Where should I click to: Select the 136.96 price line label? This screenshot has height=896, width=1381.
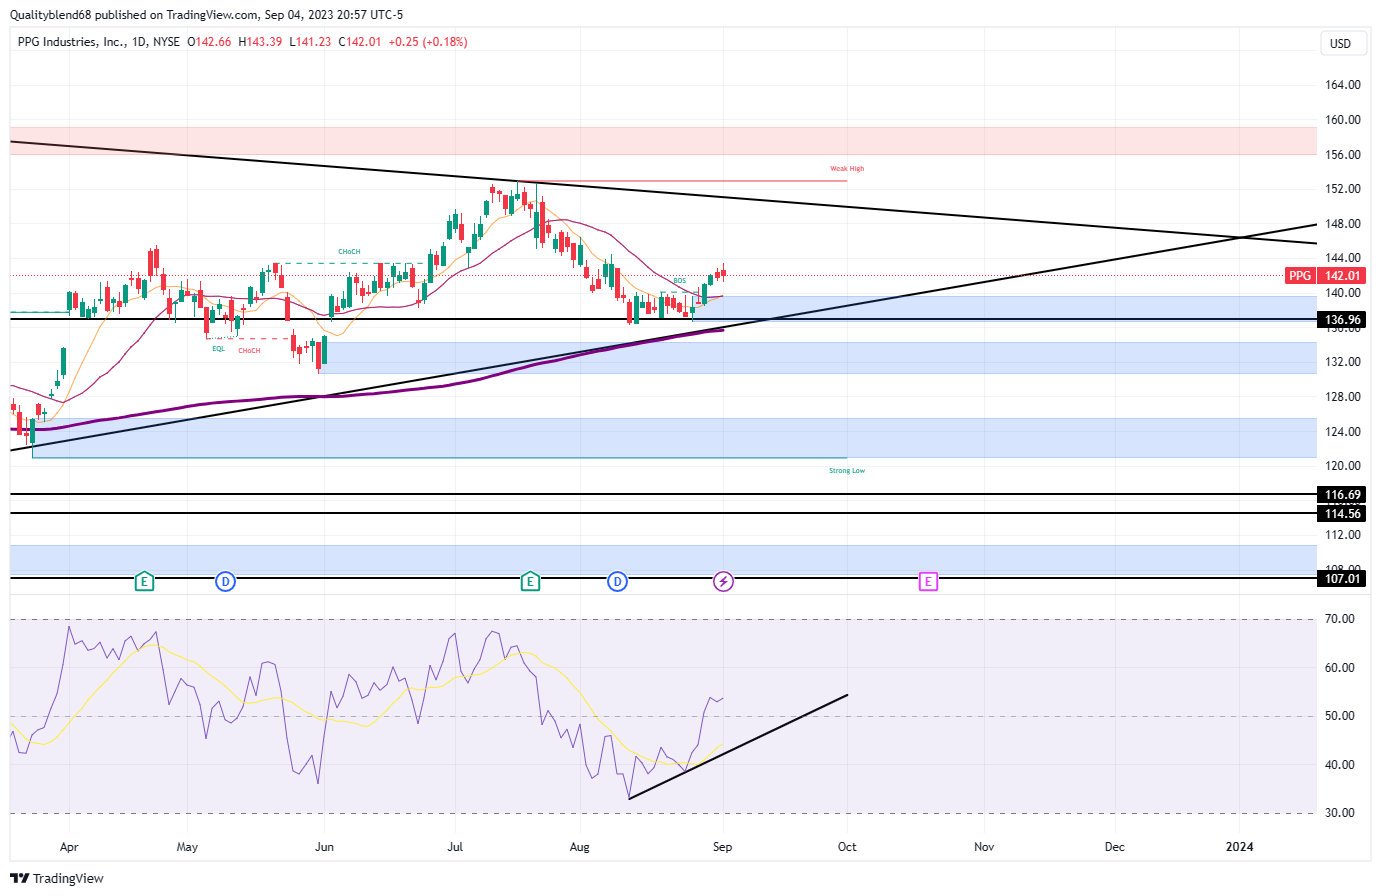[x=1342, y=320]
